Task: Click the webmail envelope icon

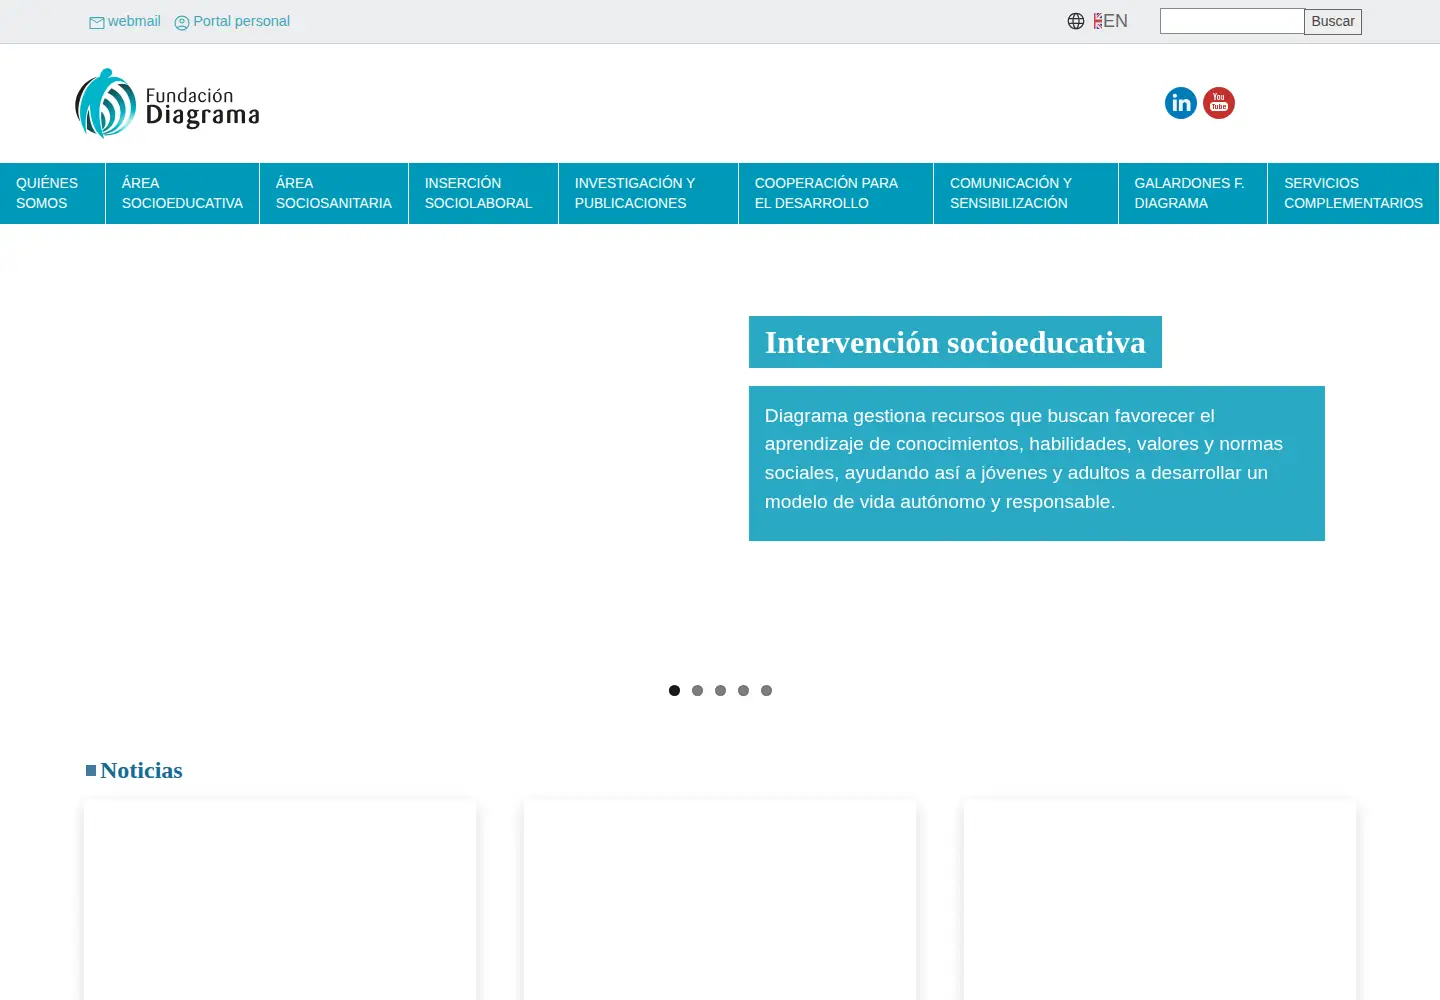Action: [97, 22]
